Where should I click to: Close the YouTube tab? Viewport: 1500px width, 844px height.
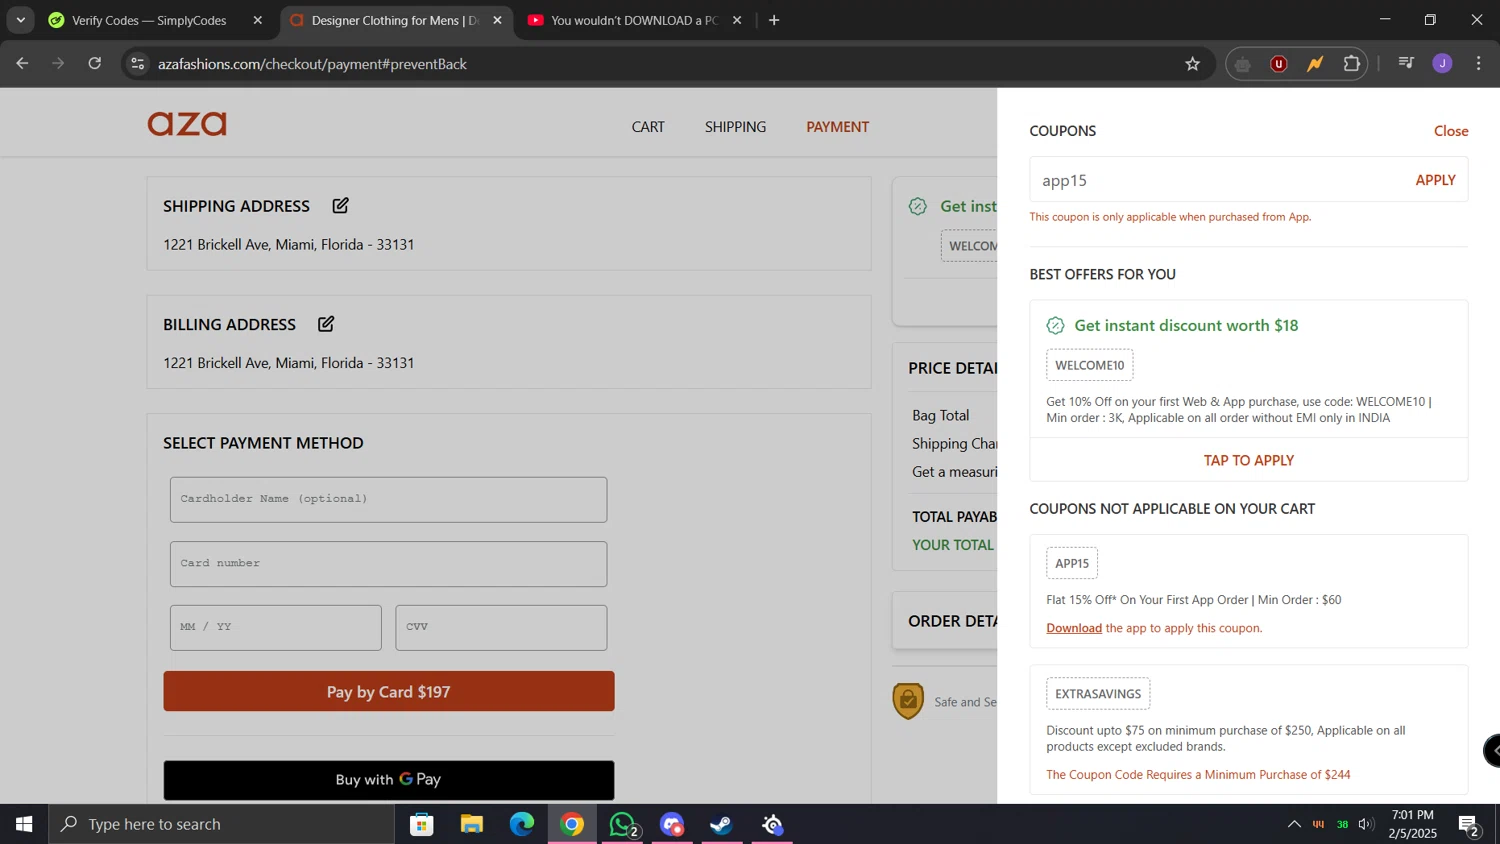[737, 20]
